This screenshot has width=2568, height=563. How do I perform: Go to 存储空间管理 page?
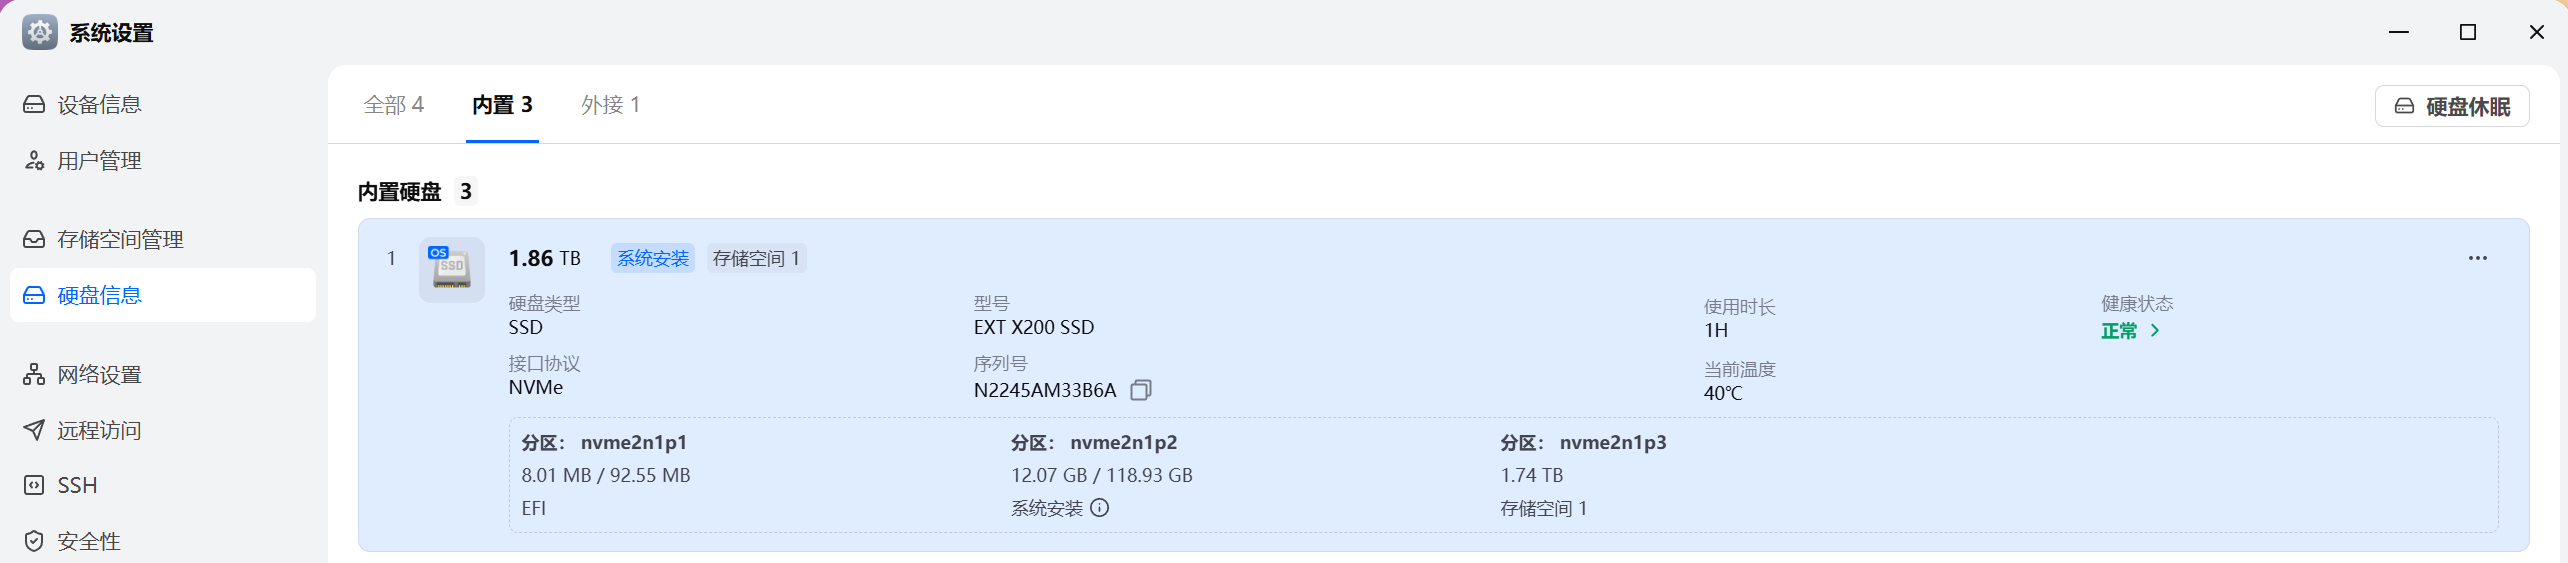(x=120, y=240)
